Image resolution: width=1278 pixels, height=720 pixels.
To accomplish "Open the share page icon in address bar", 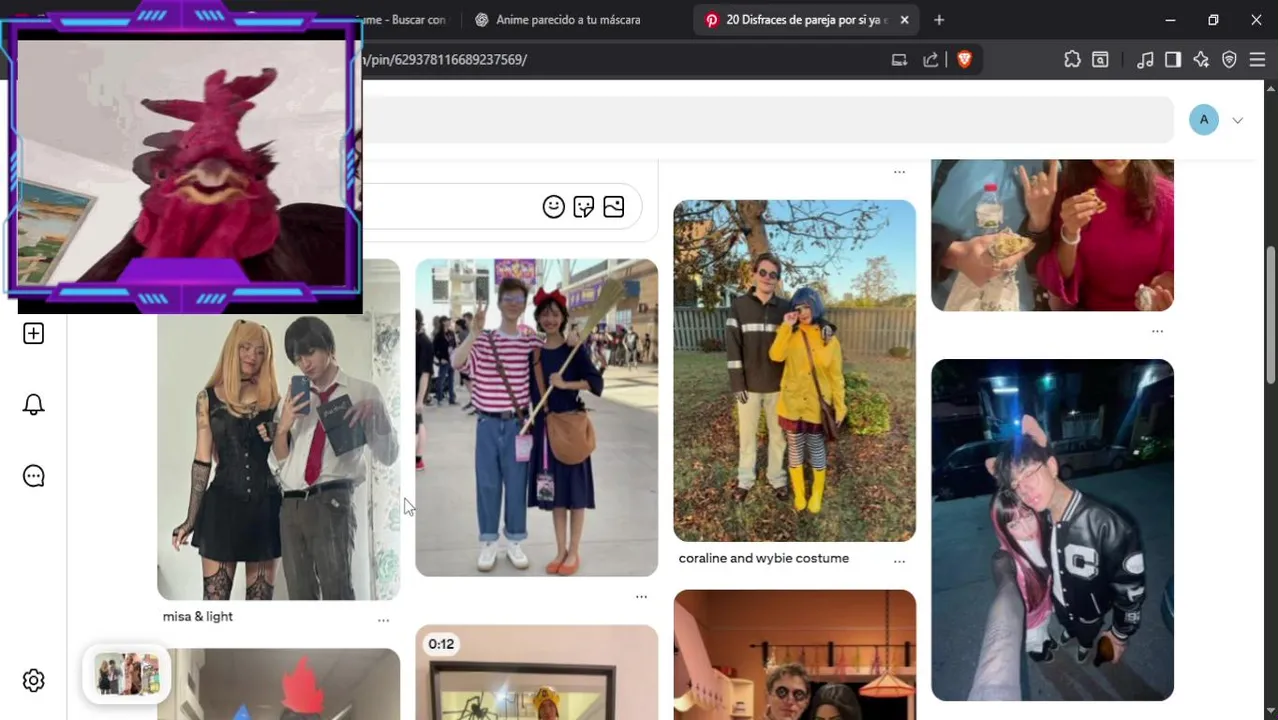I will tap(931, 60).
